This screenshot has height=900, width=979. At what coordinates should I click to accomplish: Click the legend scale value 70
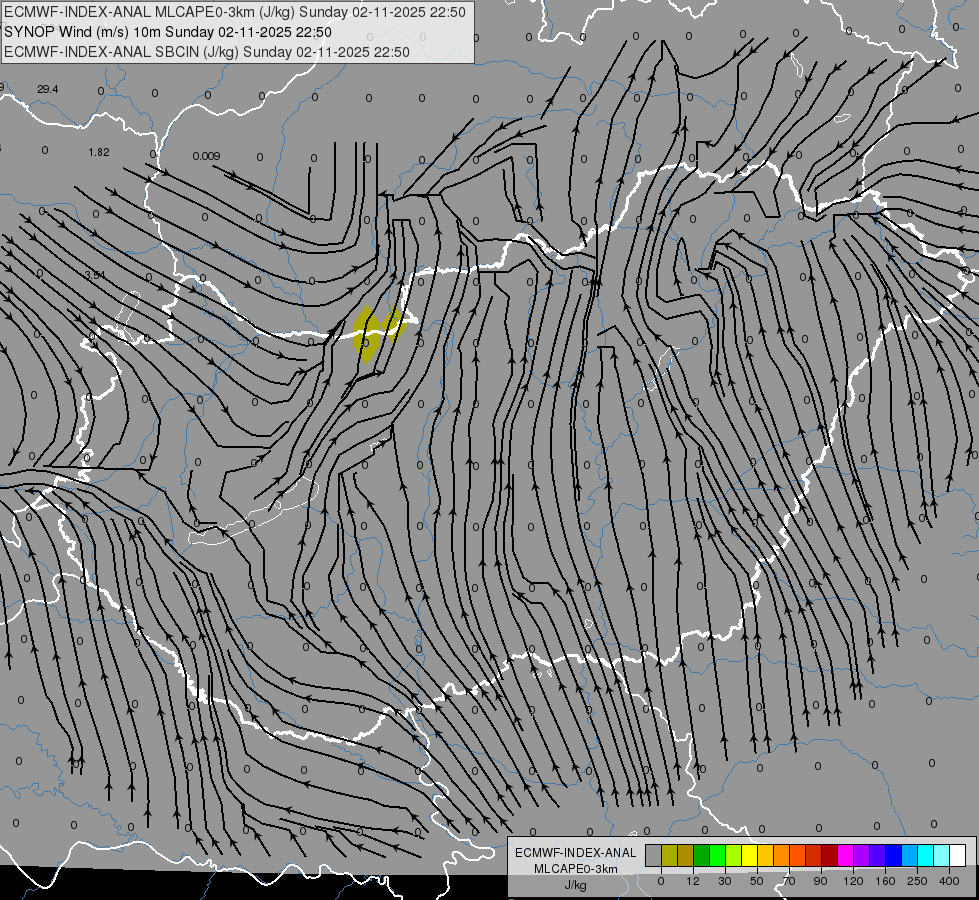(x=789, y=881)
